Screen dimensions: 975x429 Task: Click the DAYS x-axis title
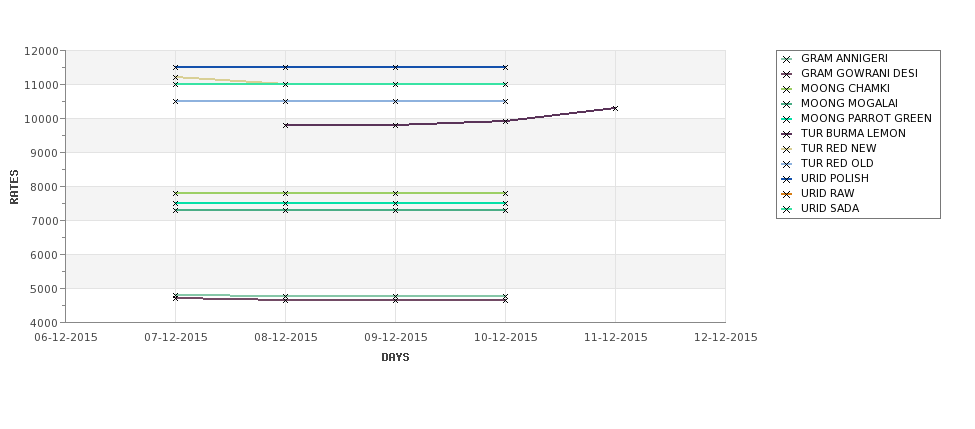coord(395,358)
